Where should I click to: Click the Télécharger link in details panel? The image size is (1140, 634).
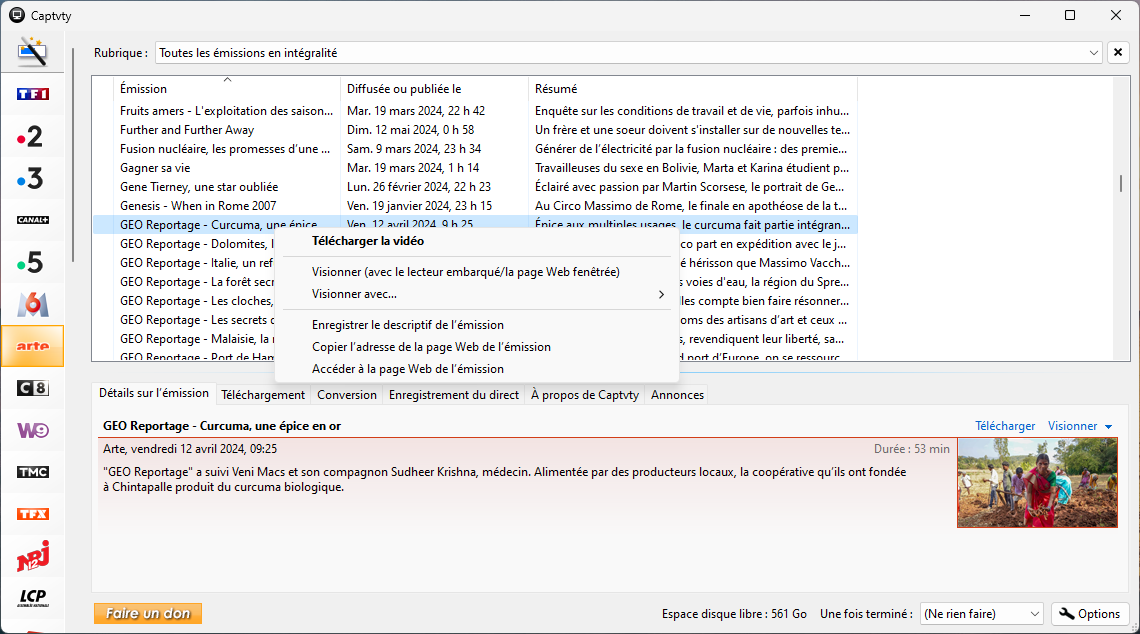[1005, 426]
